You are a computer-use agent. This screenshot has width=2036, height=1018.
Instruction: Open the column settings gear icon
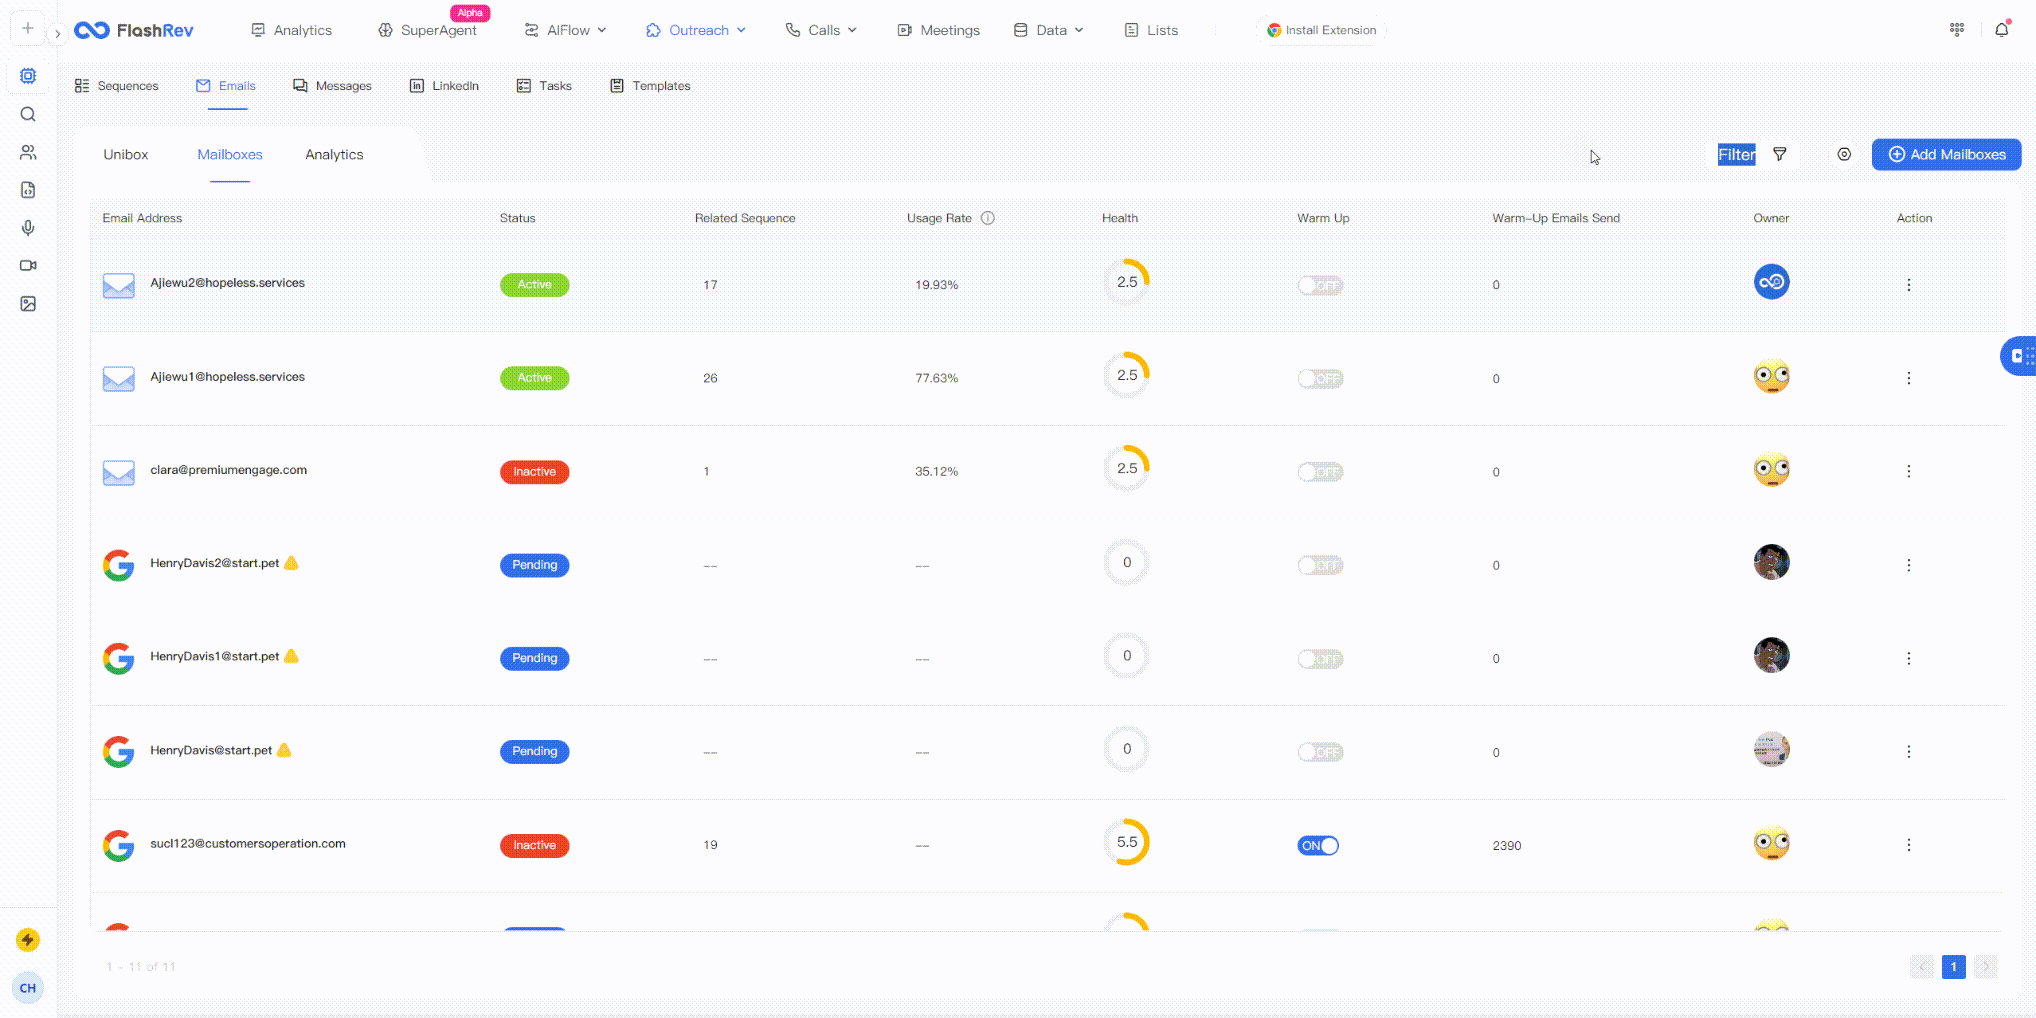coord(1844,154)
